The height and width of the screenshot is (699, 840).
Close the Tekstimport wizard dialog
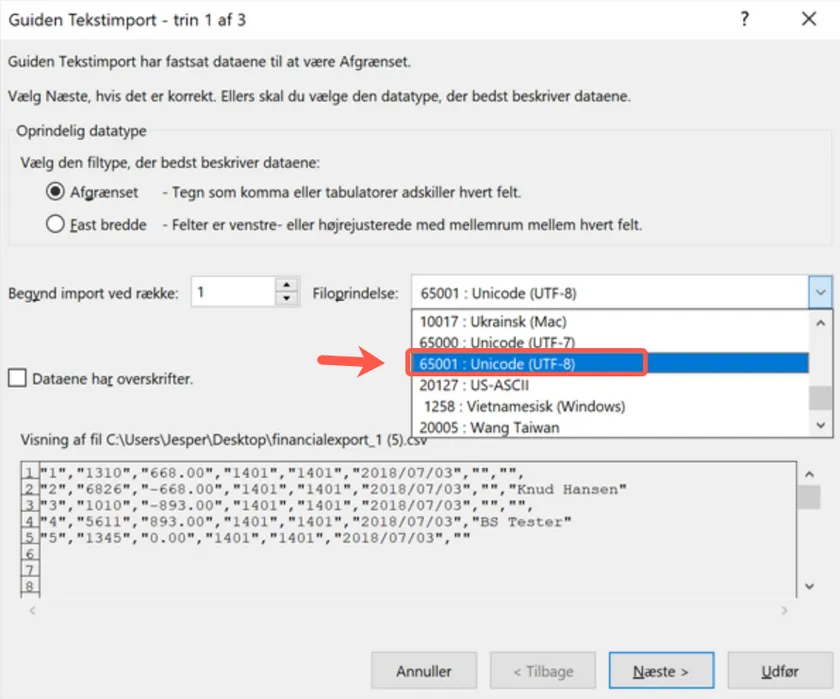point(808,19)
